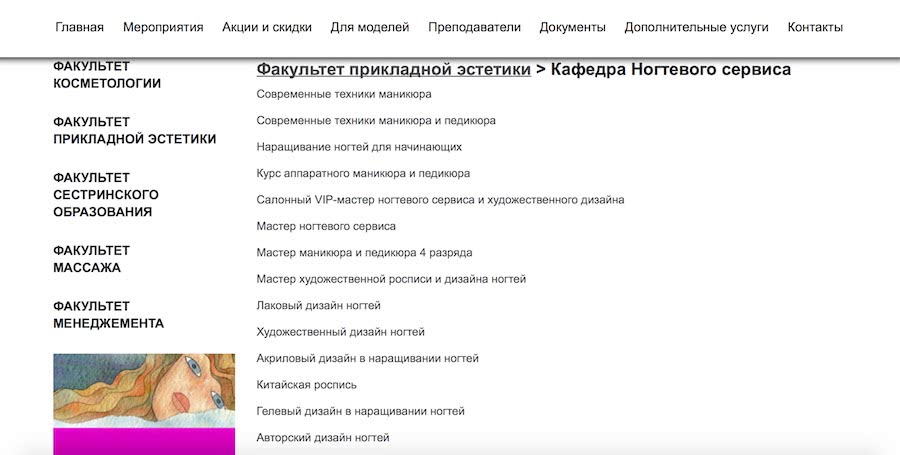The width and height of the screenshot is (900, 455).
Task: Open Акции и скидки menu item
Action: click(267, 27)
